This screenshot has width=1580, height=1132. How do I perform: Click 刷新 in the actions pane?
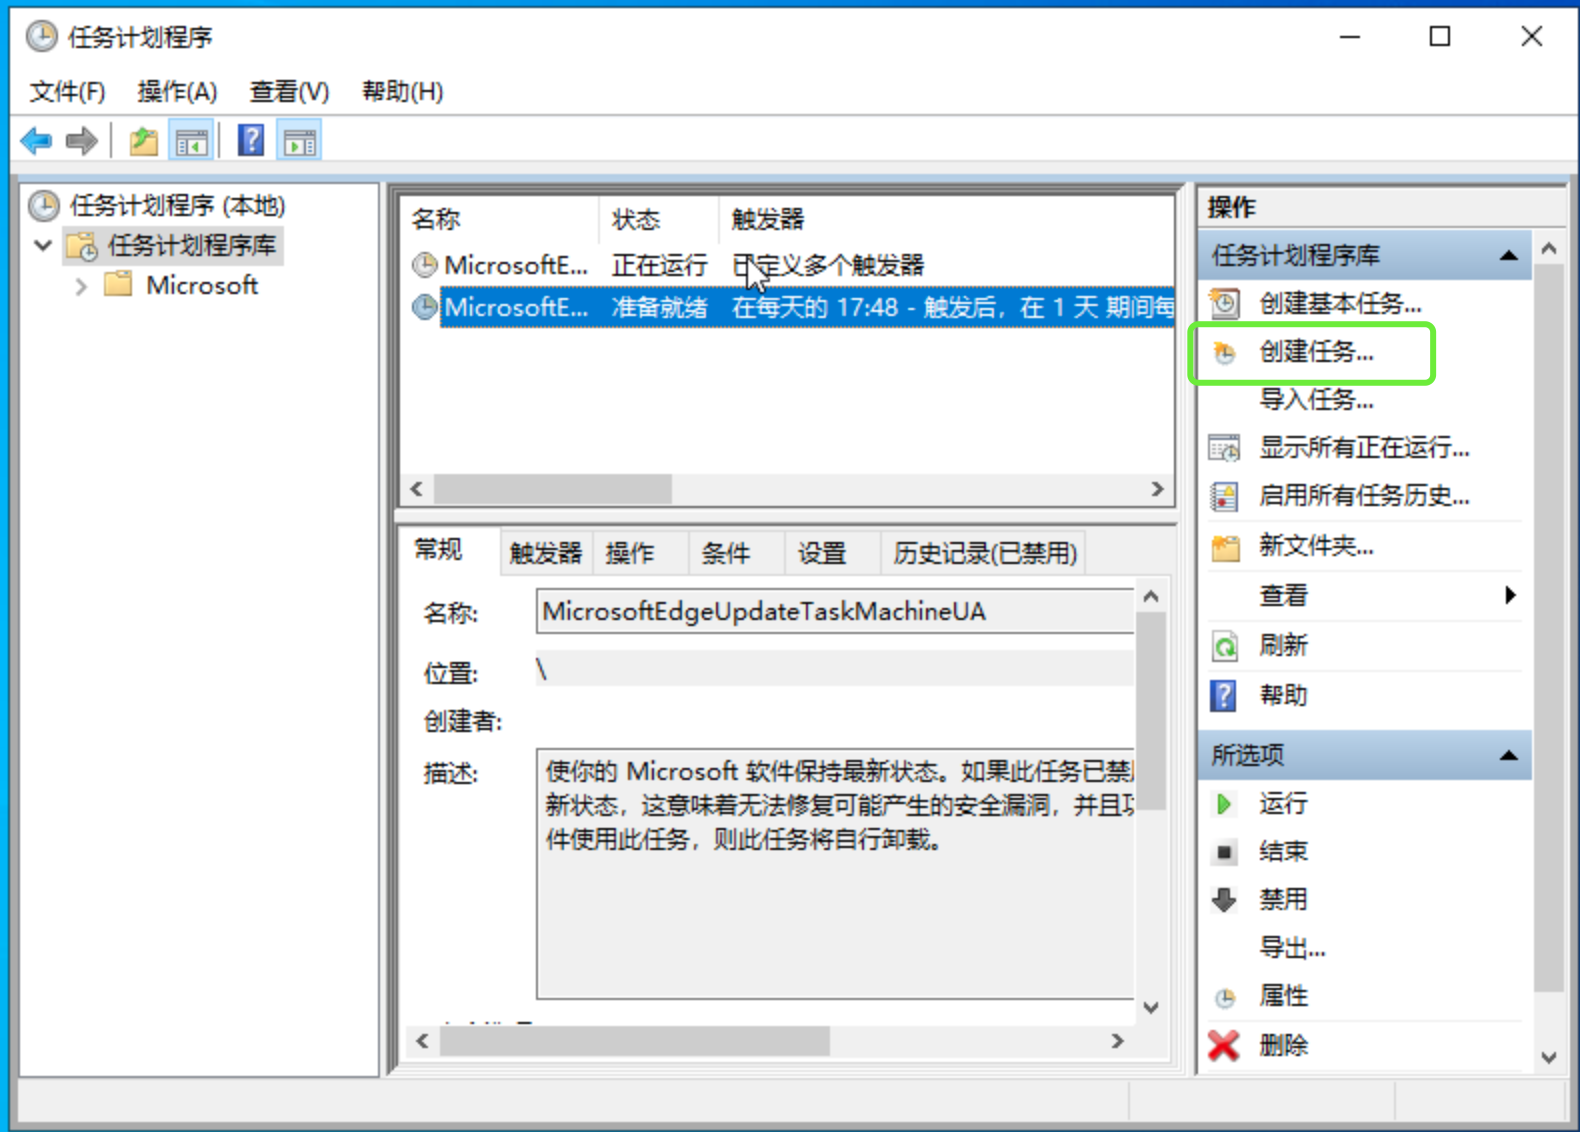coord(1283,646)
